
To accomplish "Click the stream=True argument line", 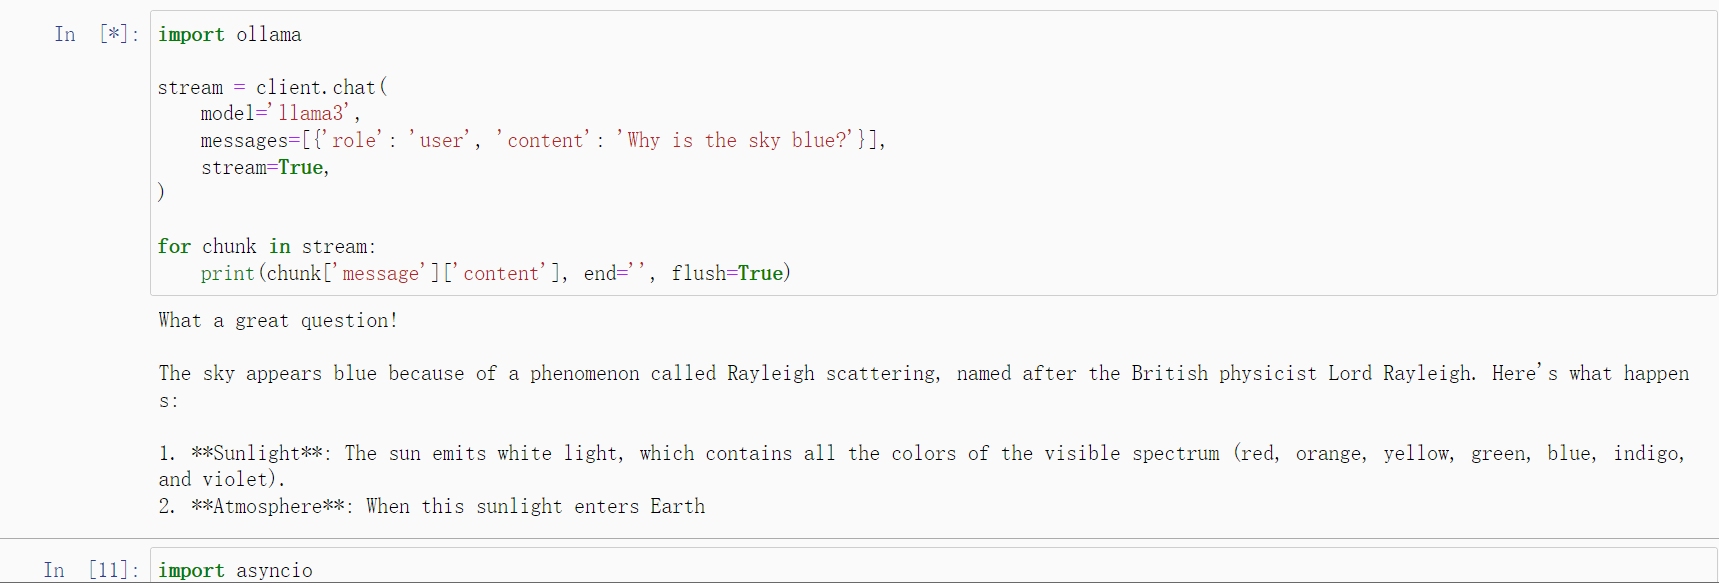I will (265, 167).
